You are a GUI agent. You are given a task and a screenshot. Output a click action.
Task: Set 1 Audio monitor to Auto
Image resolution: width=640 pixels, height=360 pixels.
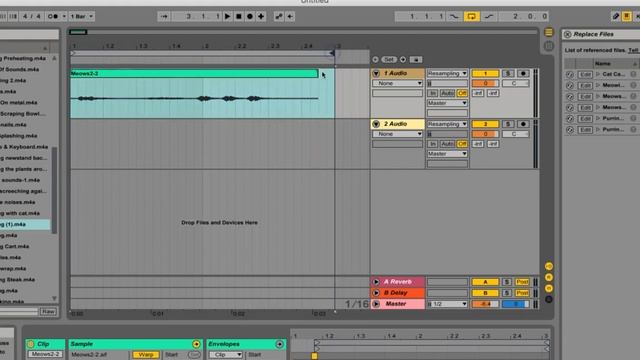click(x=447, y=93)
